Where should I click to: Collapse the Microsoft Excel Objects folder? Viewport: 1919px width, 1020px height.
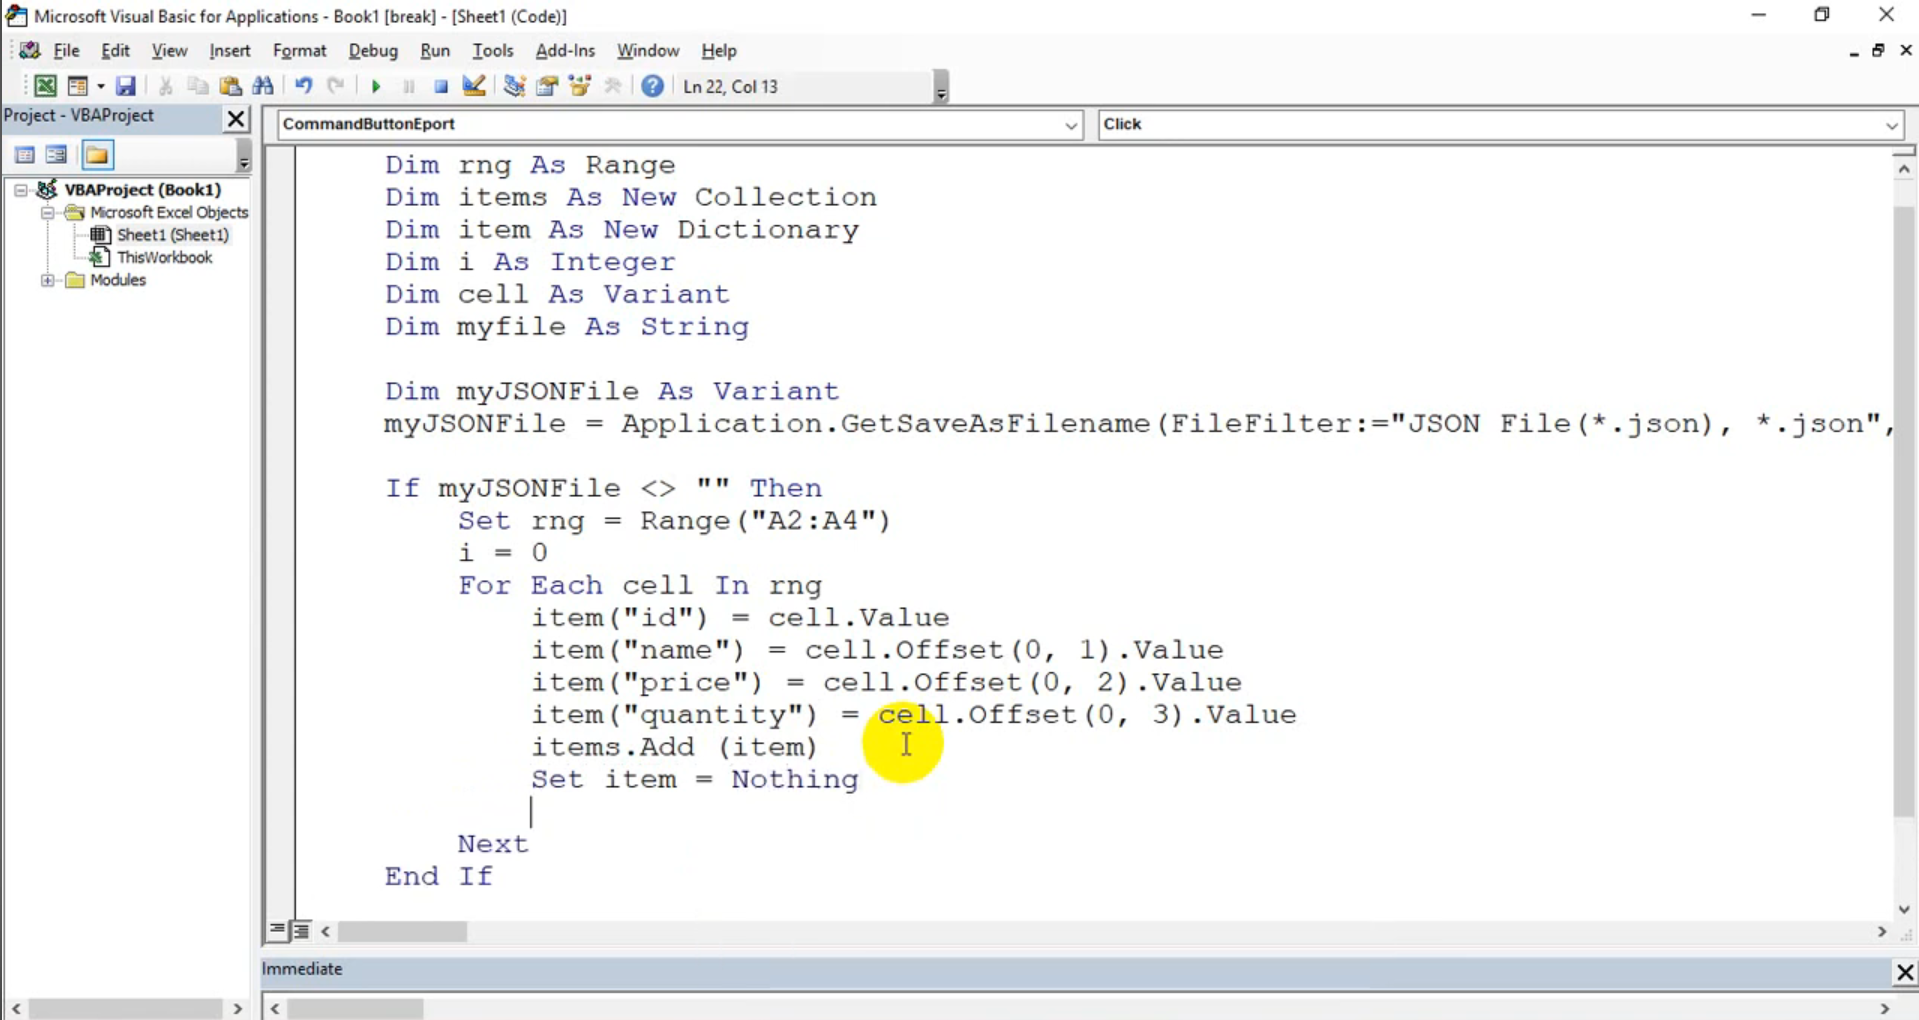[48, 213]
